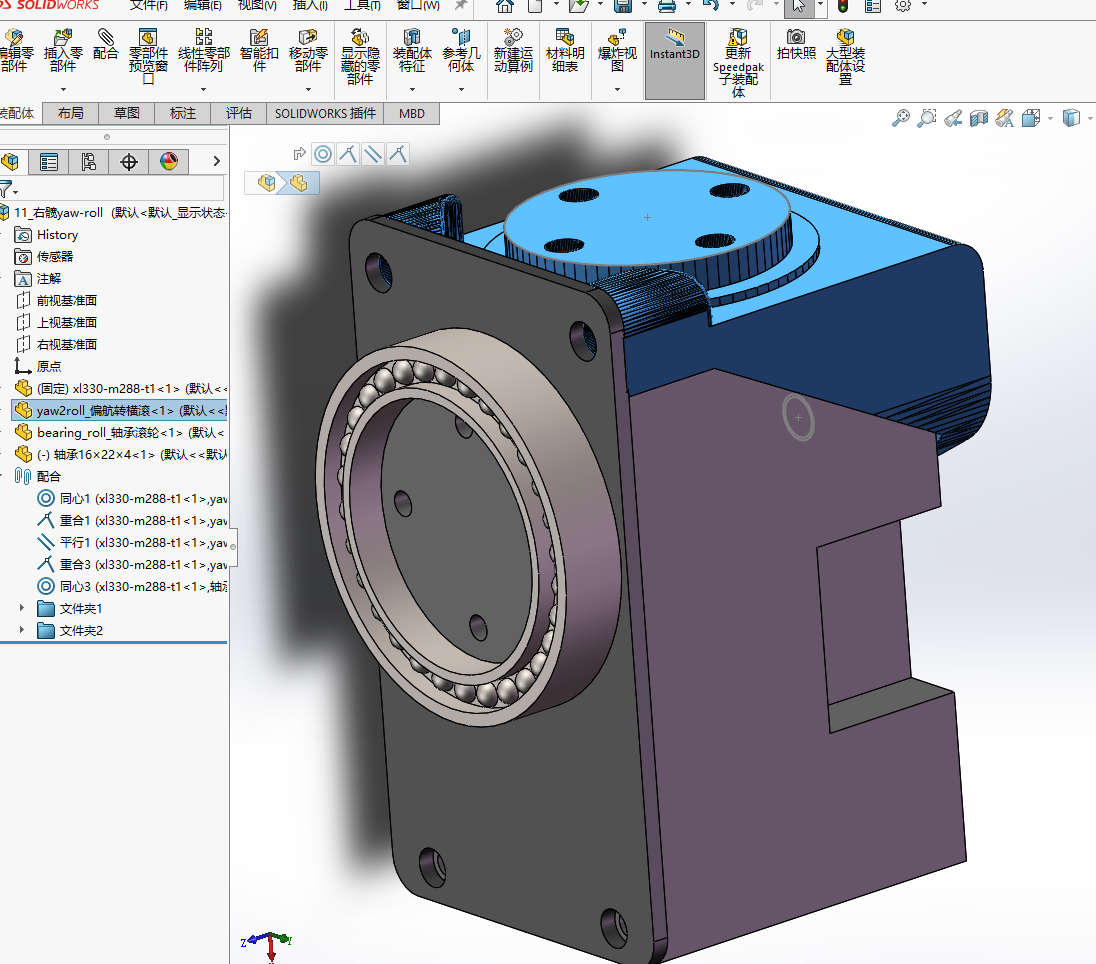Click the Section View icon
Viewport: 1096px width, 964px height.
click(x=979, y=118)
